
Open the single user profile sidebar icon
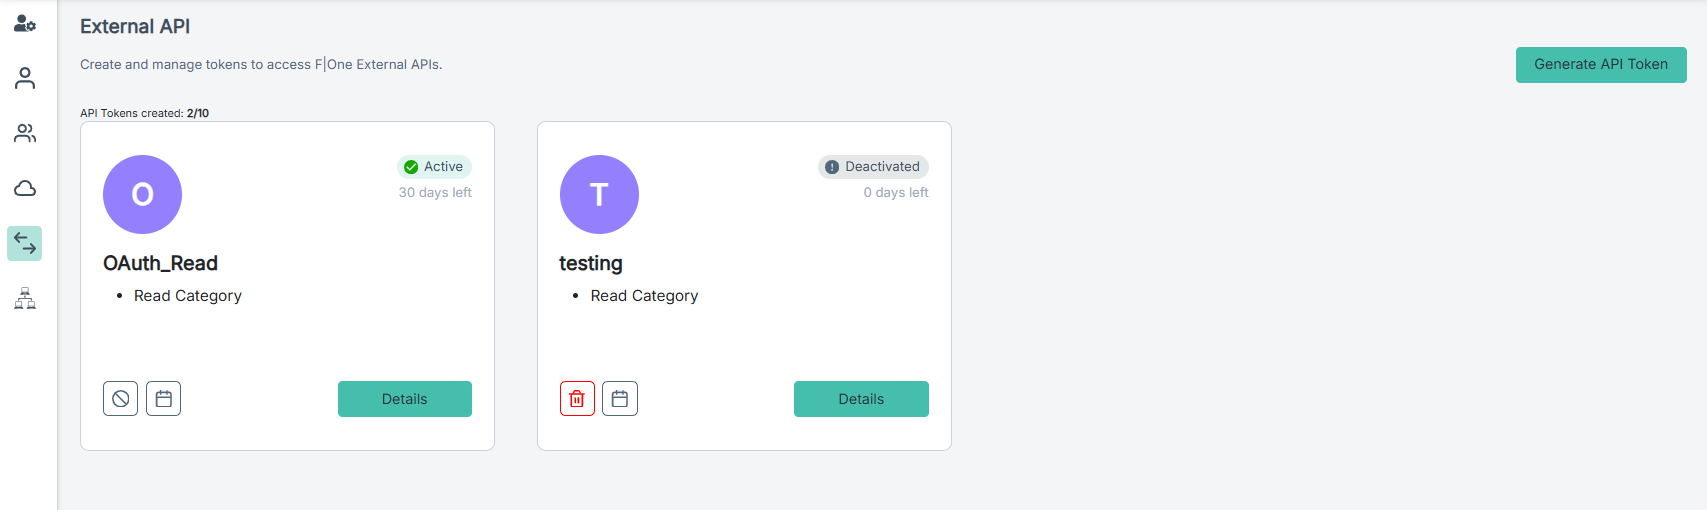tap(25, 78)
